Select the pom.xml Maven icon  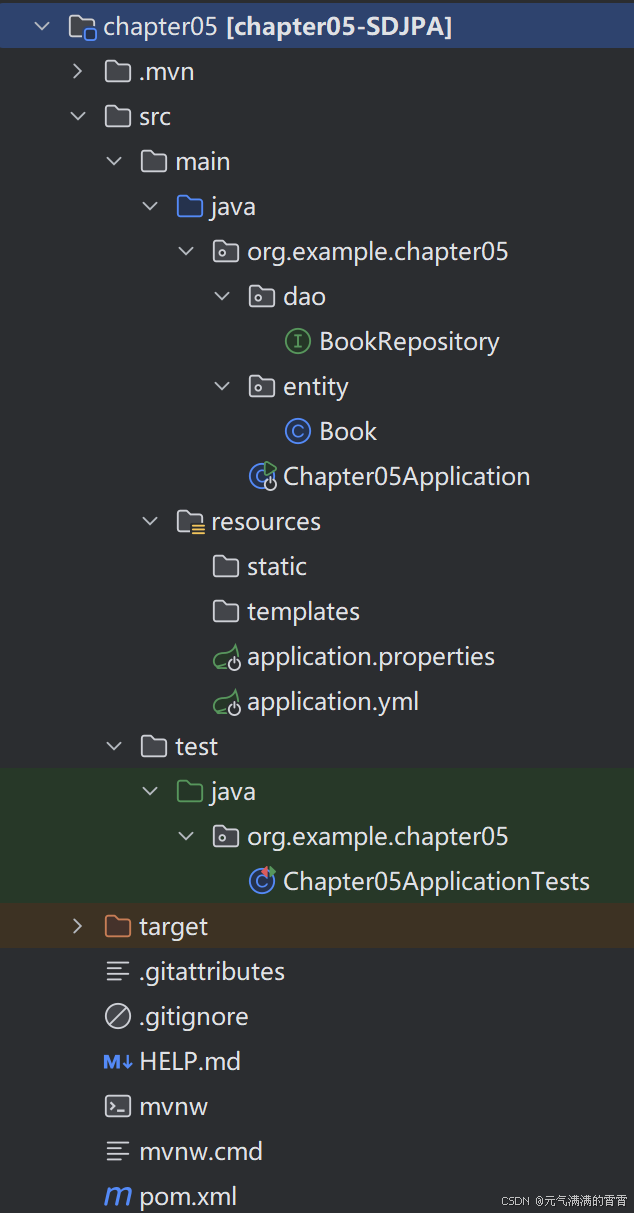(x=117, y=1196)
